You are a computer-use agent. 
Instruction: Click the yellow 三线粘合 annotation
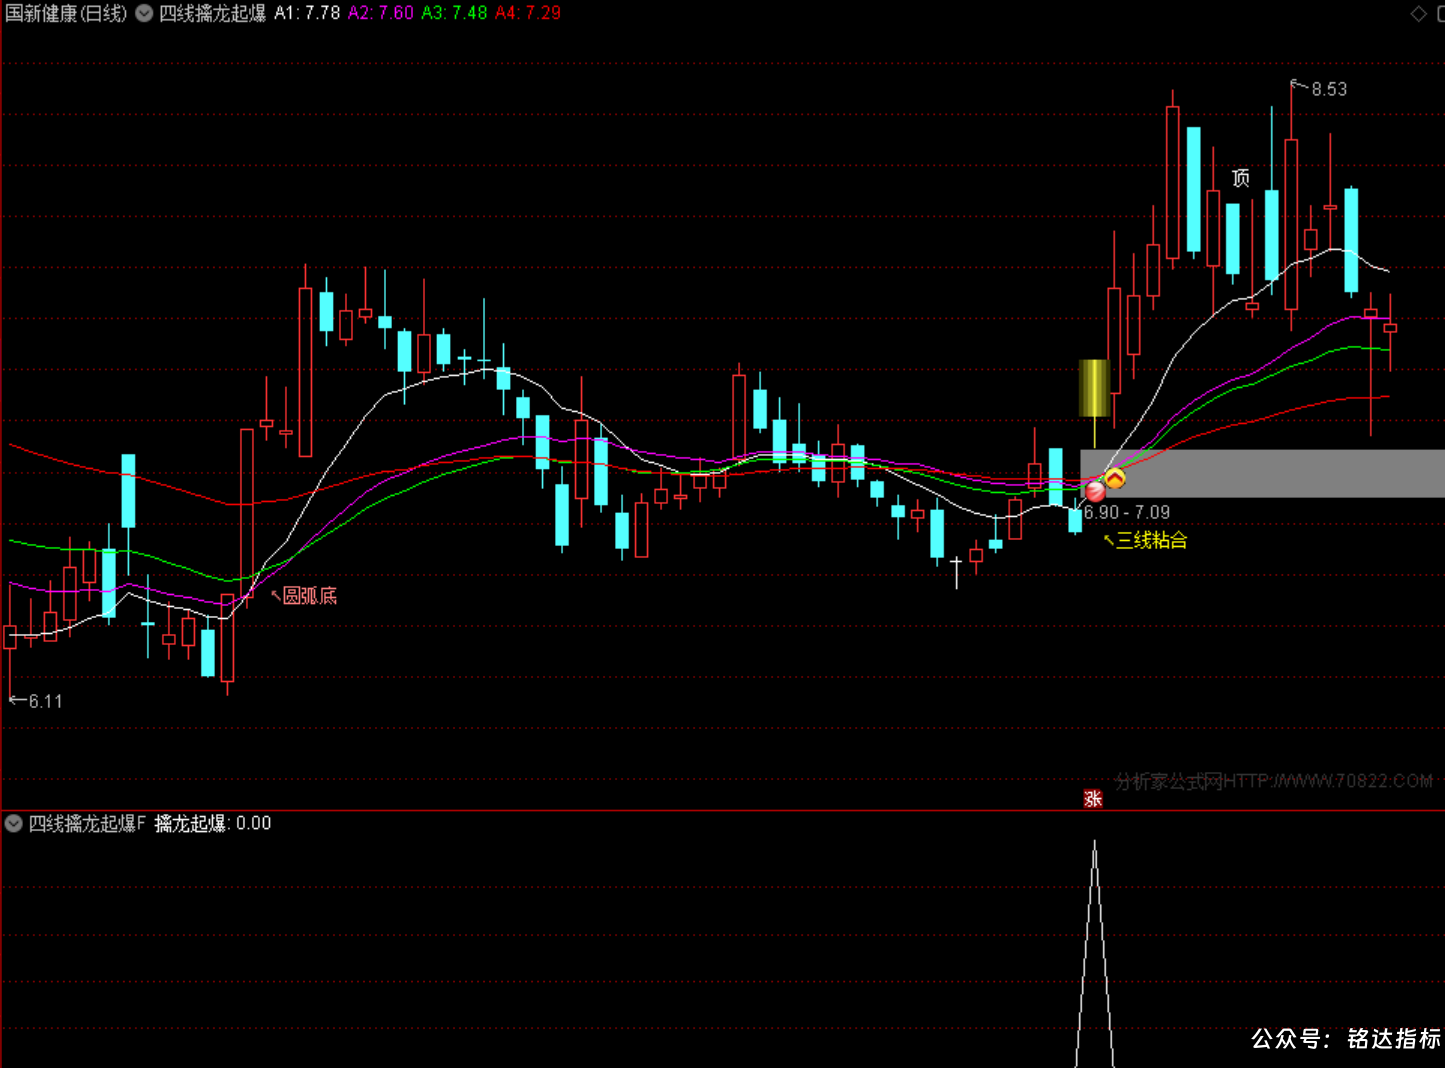pyautogui.click(x=1152, y=540)
